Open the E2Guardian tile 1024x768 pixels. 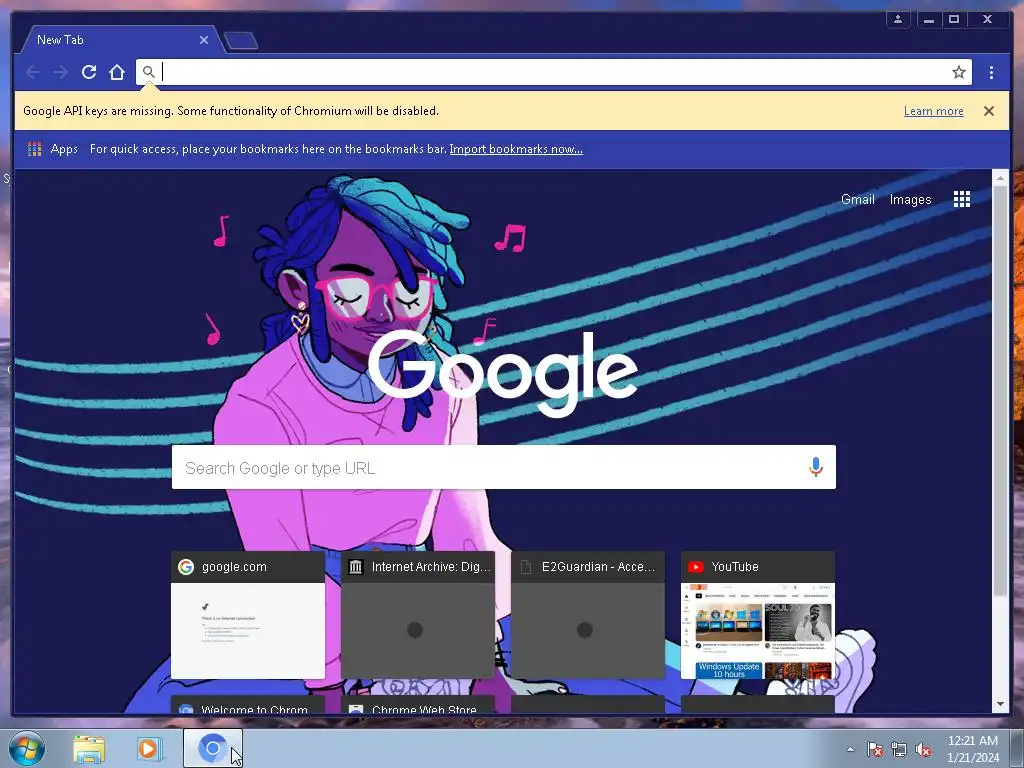(588, 615)
